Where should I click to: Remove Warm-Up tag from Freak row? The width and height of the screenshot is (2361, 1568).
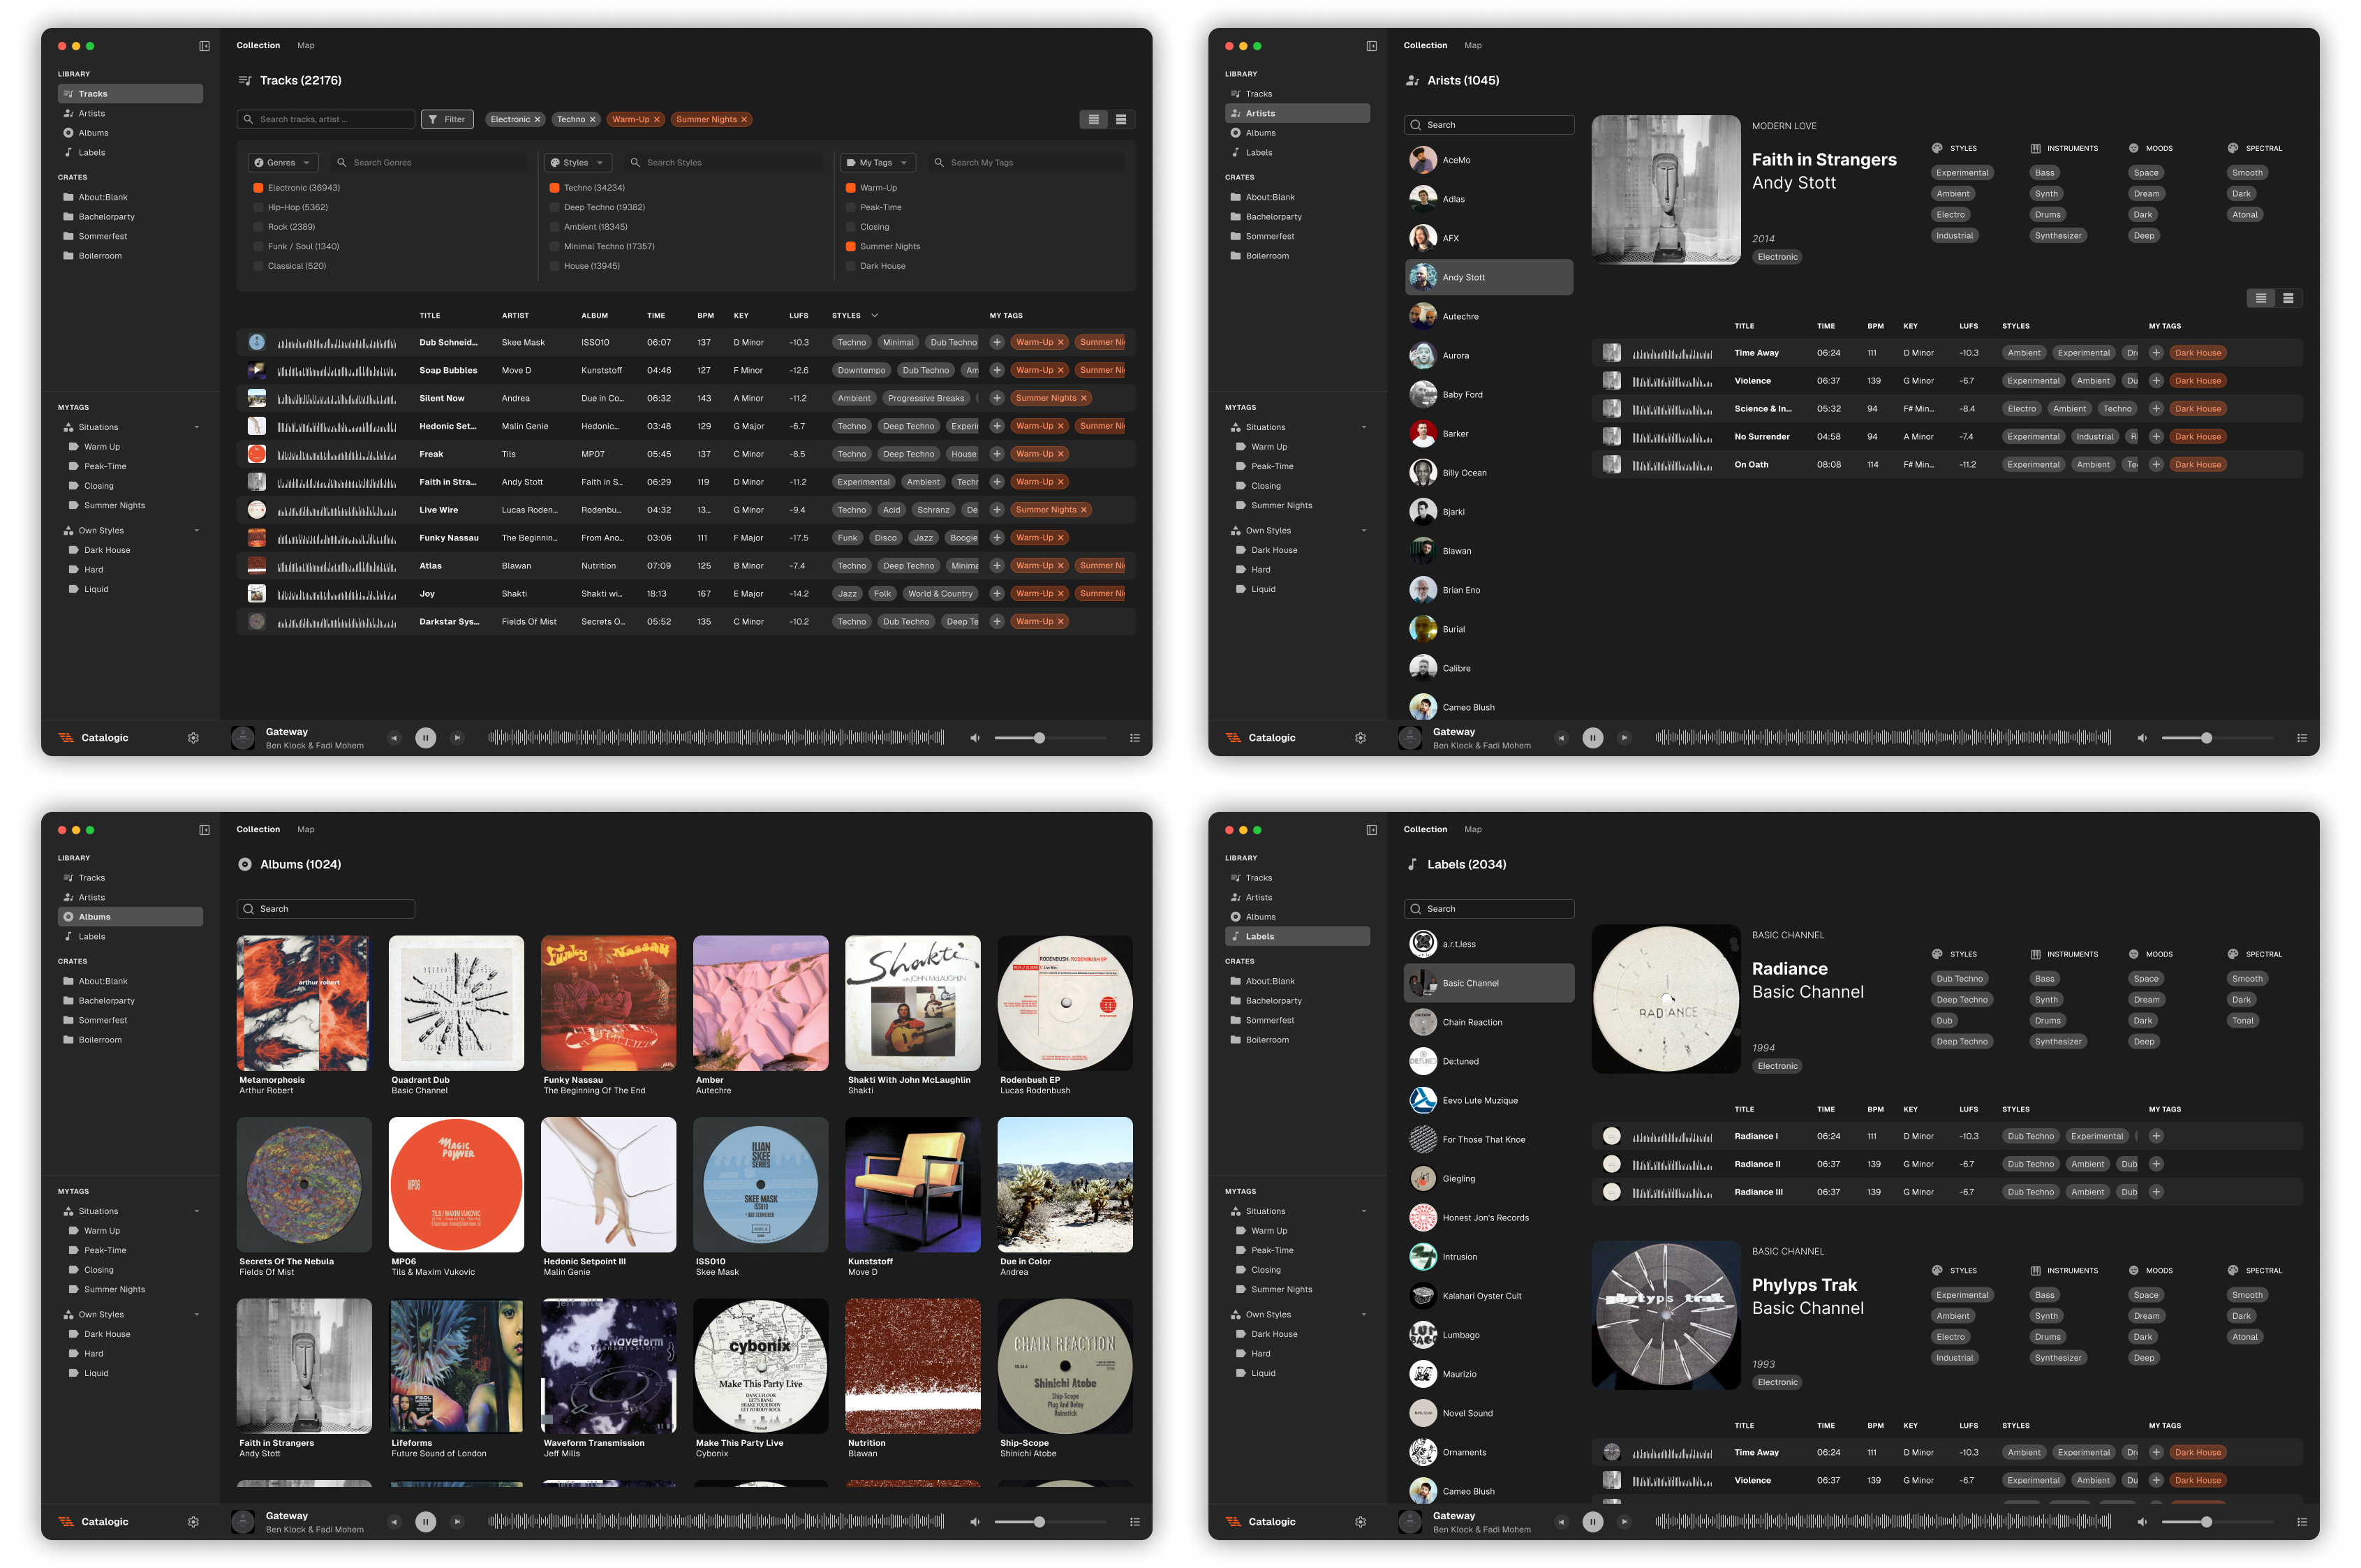click(x=1061, y=454)
